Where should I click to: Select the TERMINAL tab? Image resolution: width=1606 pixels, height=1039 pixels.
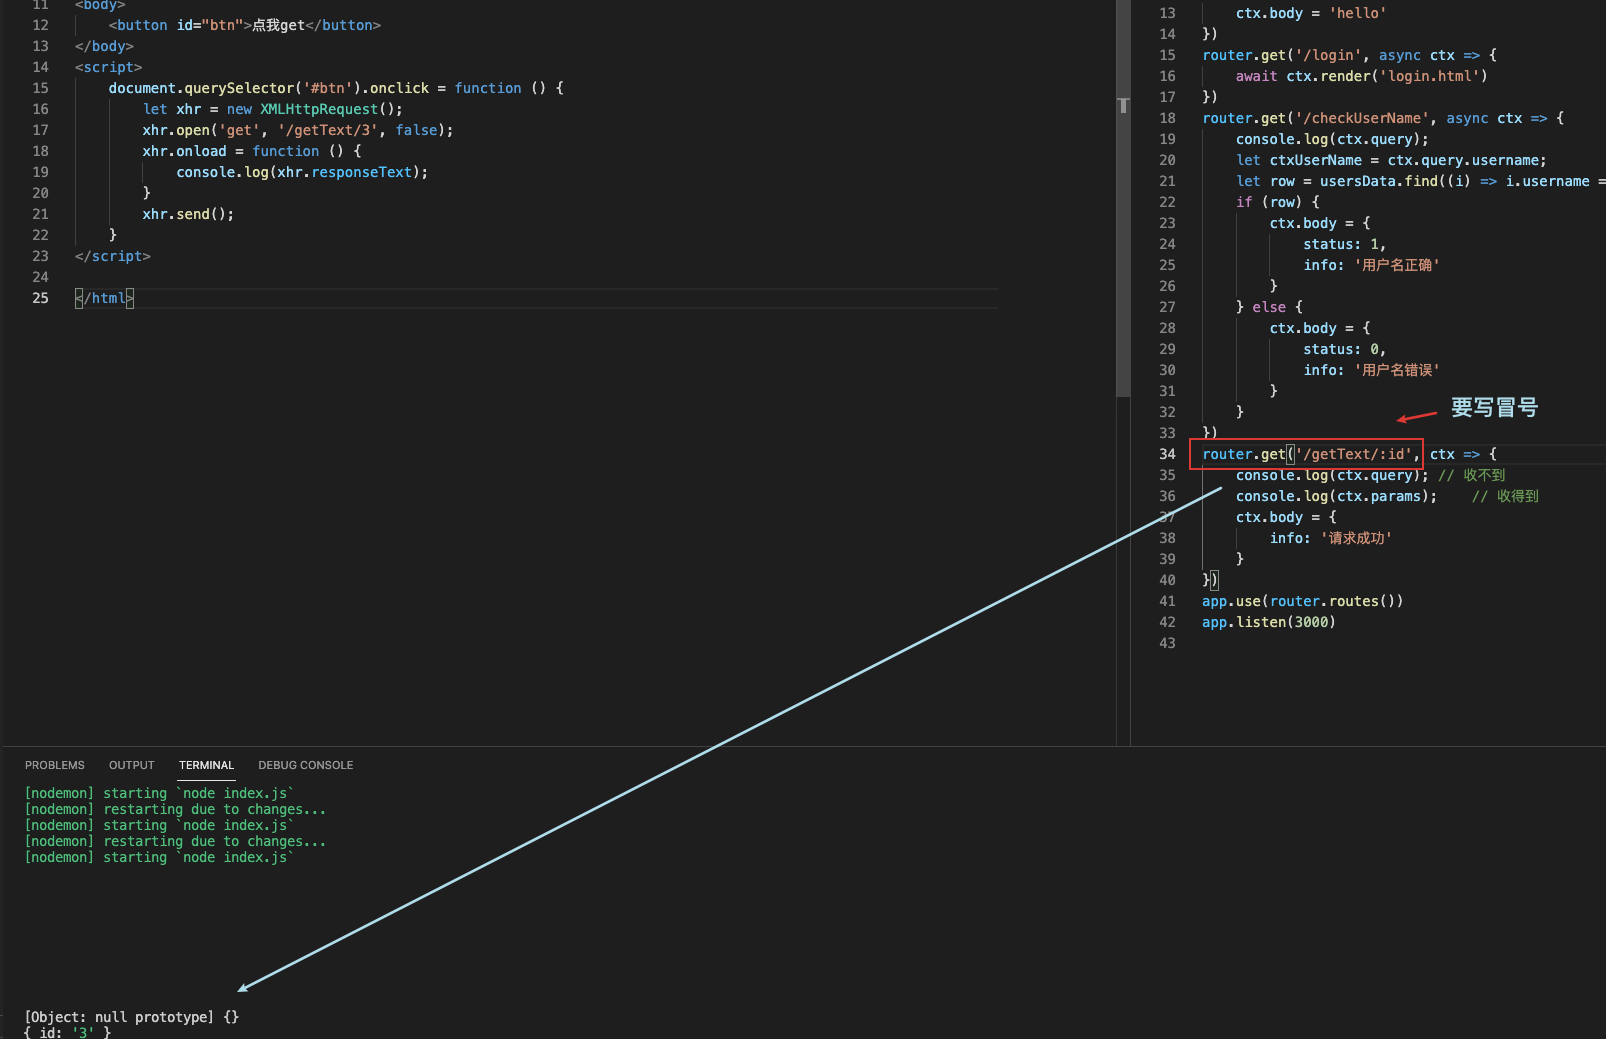[206, 765]
